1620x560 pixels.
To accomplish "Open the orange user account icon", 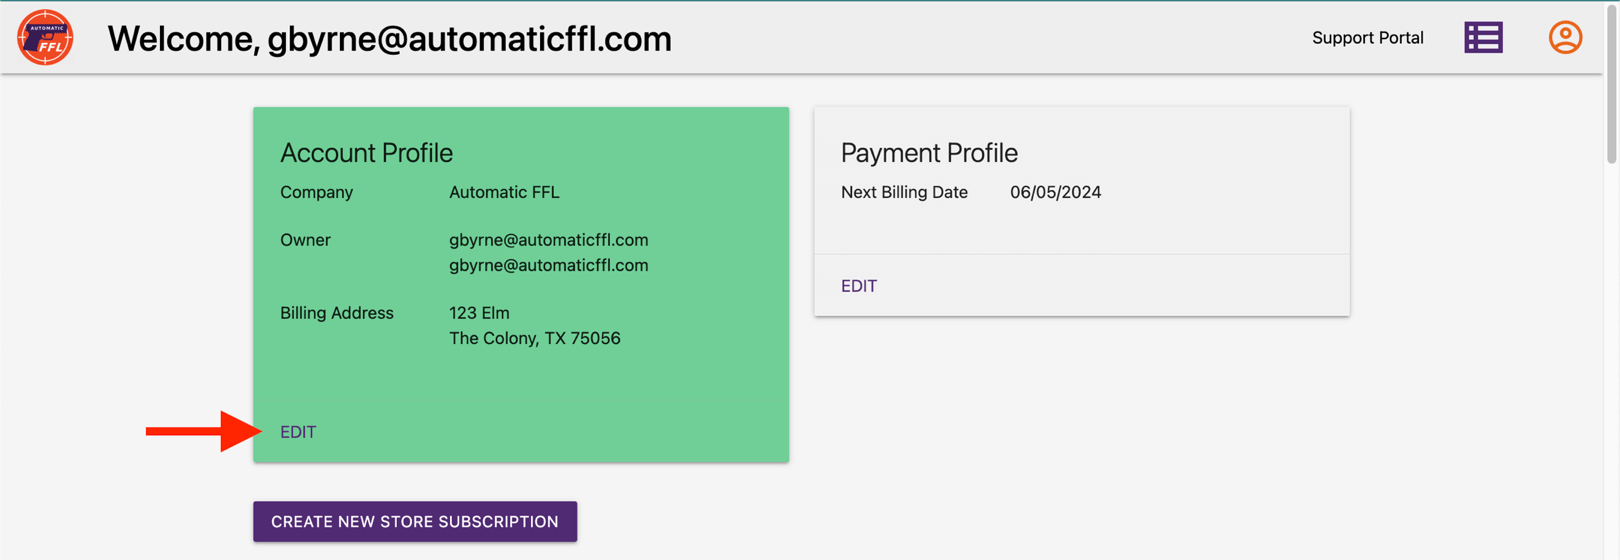I will [1565, 38].
